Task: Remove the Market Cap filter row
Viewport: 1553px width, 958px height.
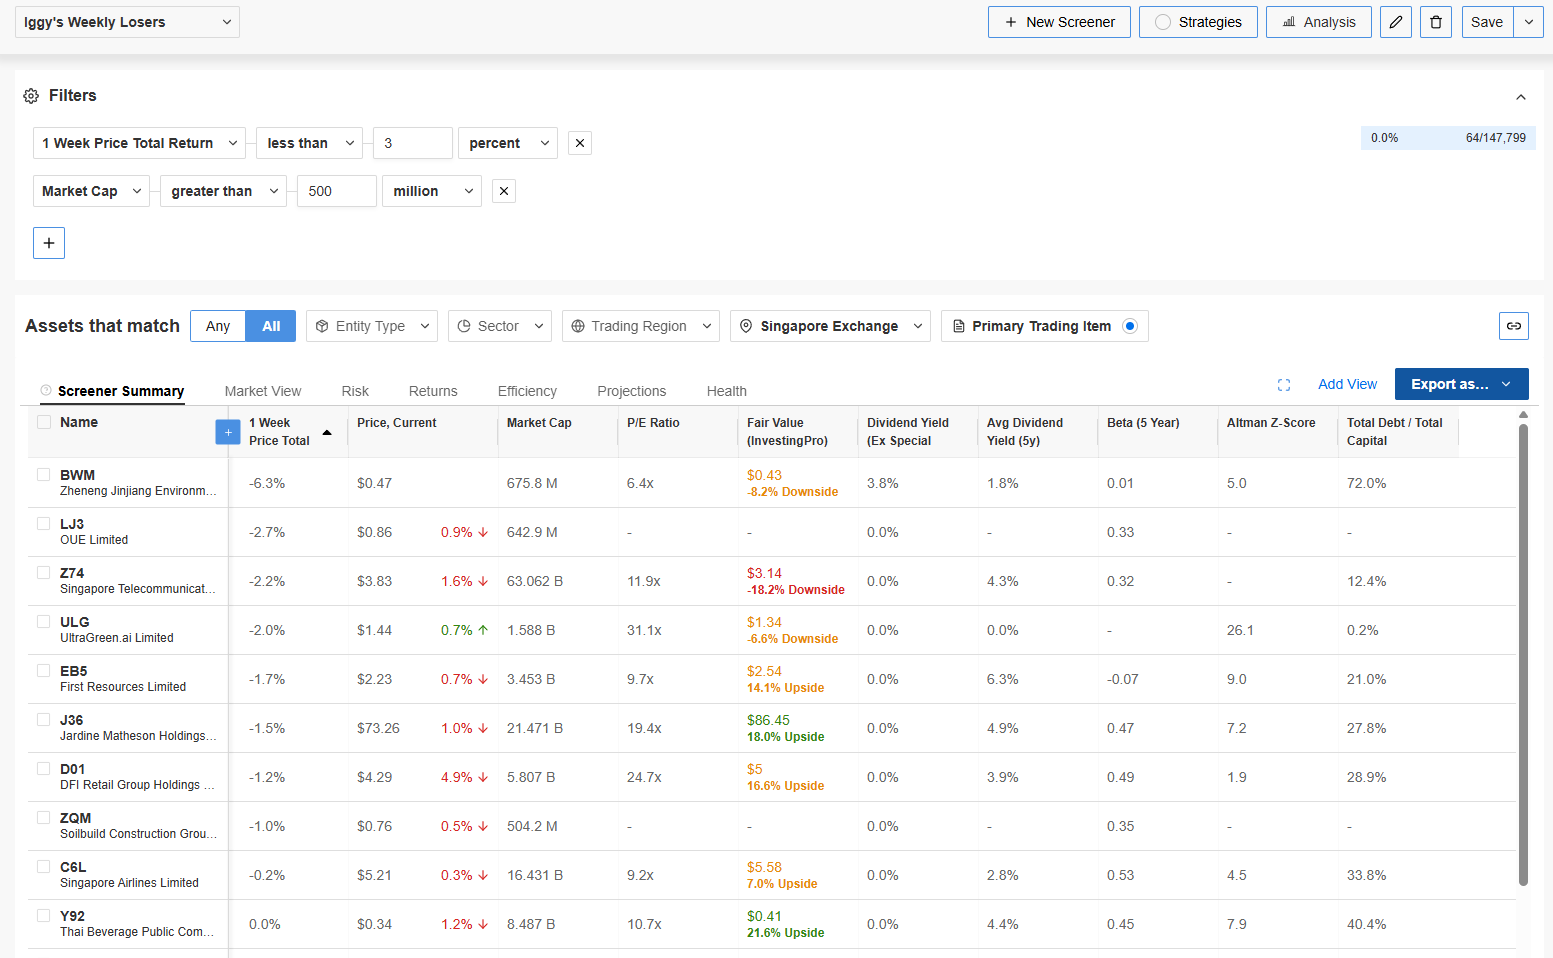Action: 504,191
